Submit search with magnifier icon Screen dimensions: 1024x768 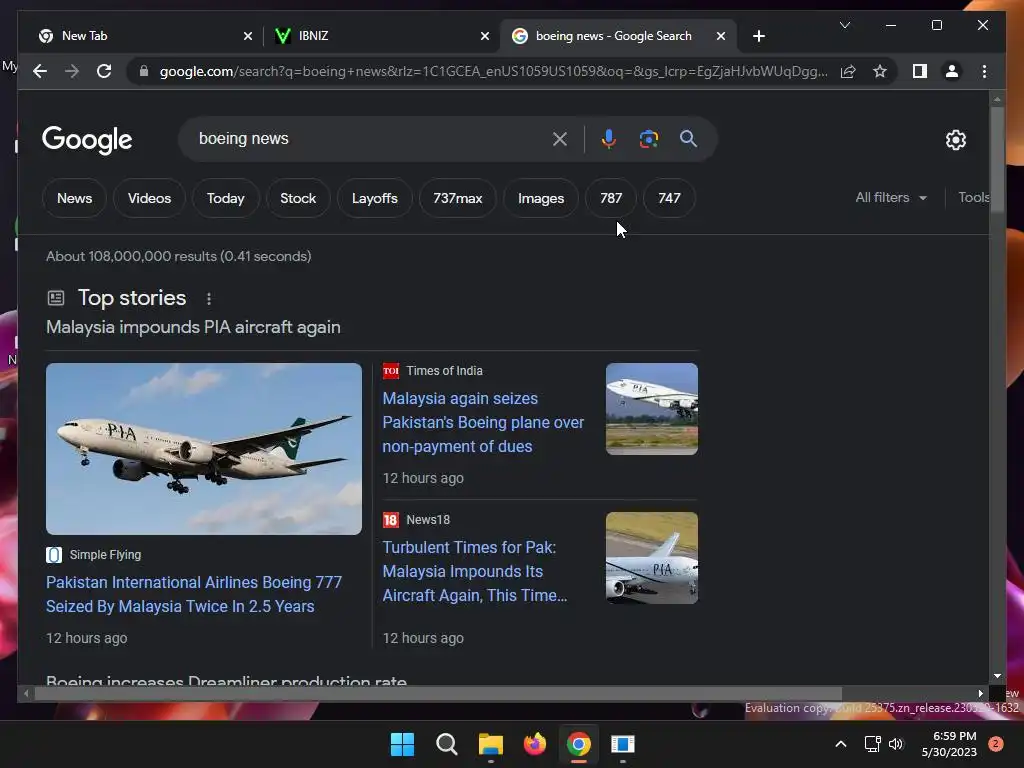point(688,138)
